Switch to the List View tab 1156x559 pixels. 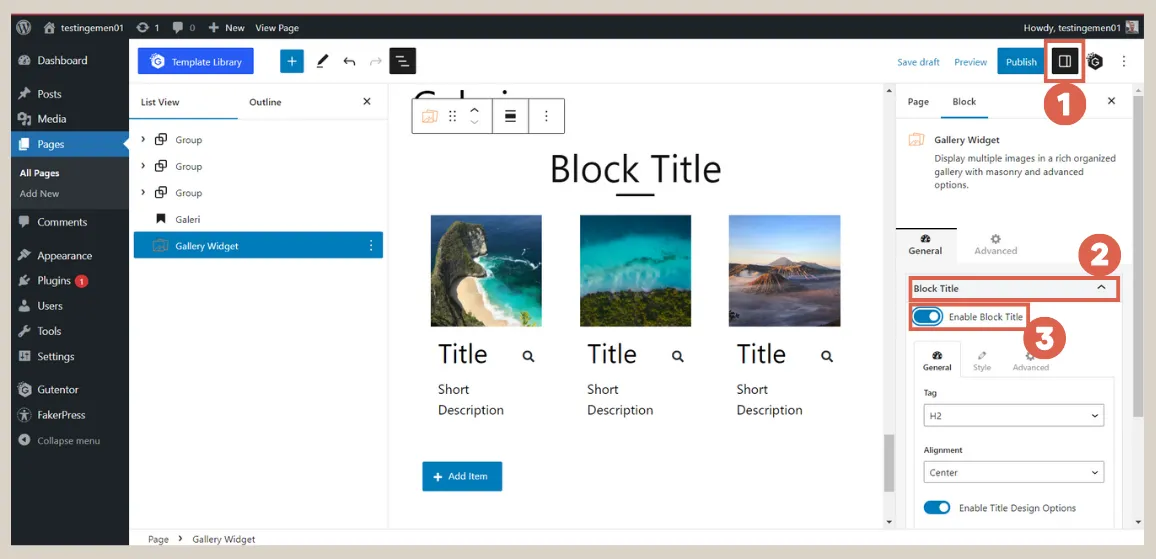click(x=160, y=102)
